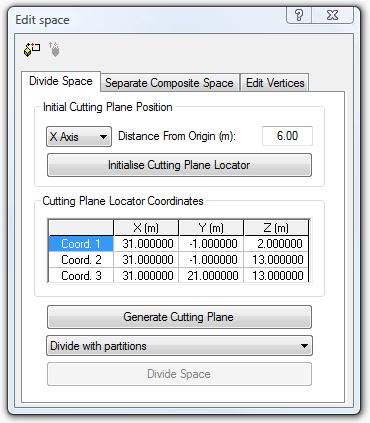Click the Generate Cutting Plane button
The height and width of the screenshot is (423, 370).
click(179, 317)
